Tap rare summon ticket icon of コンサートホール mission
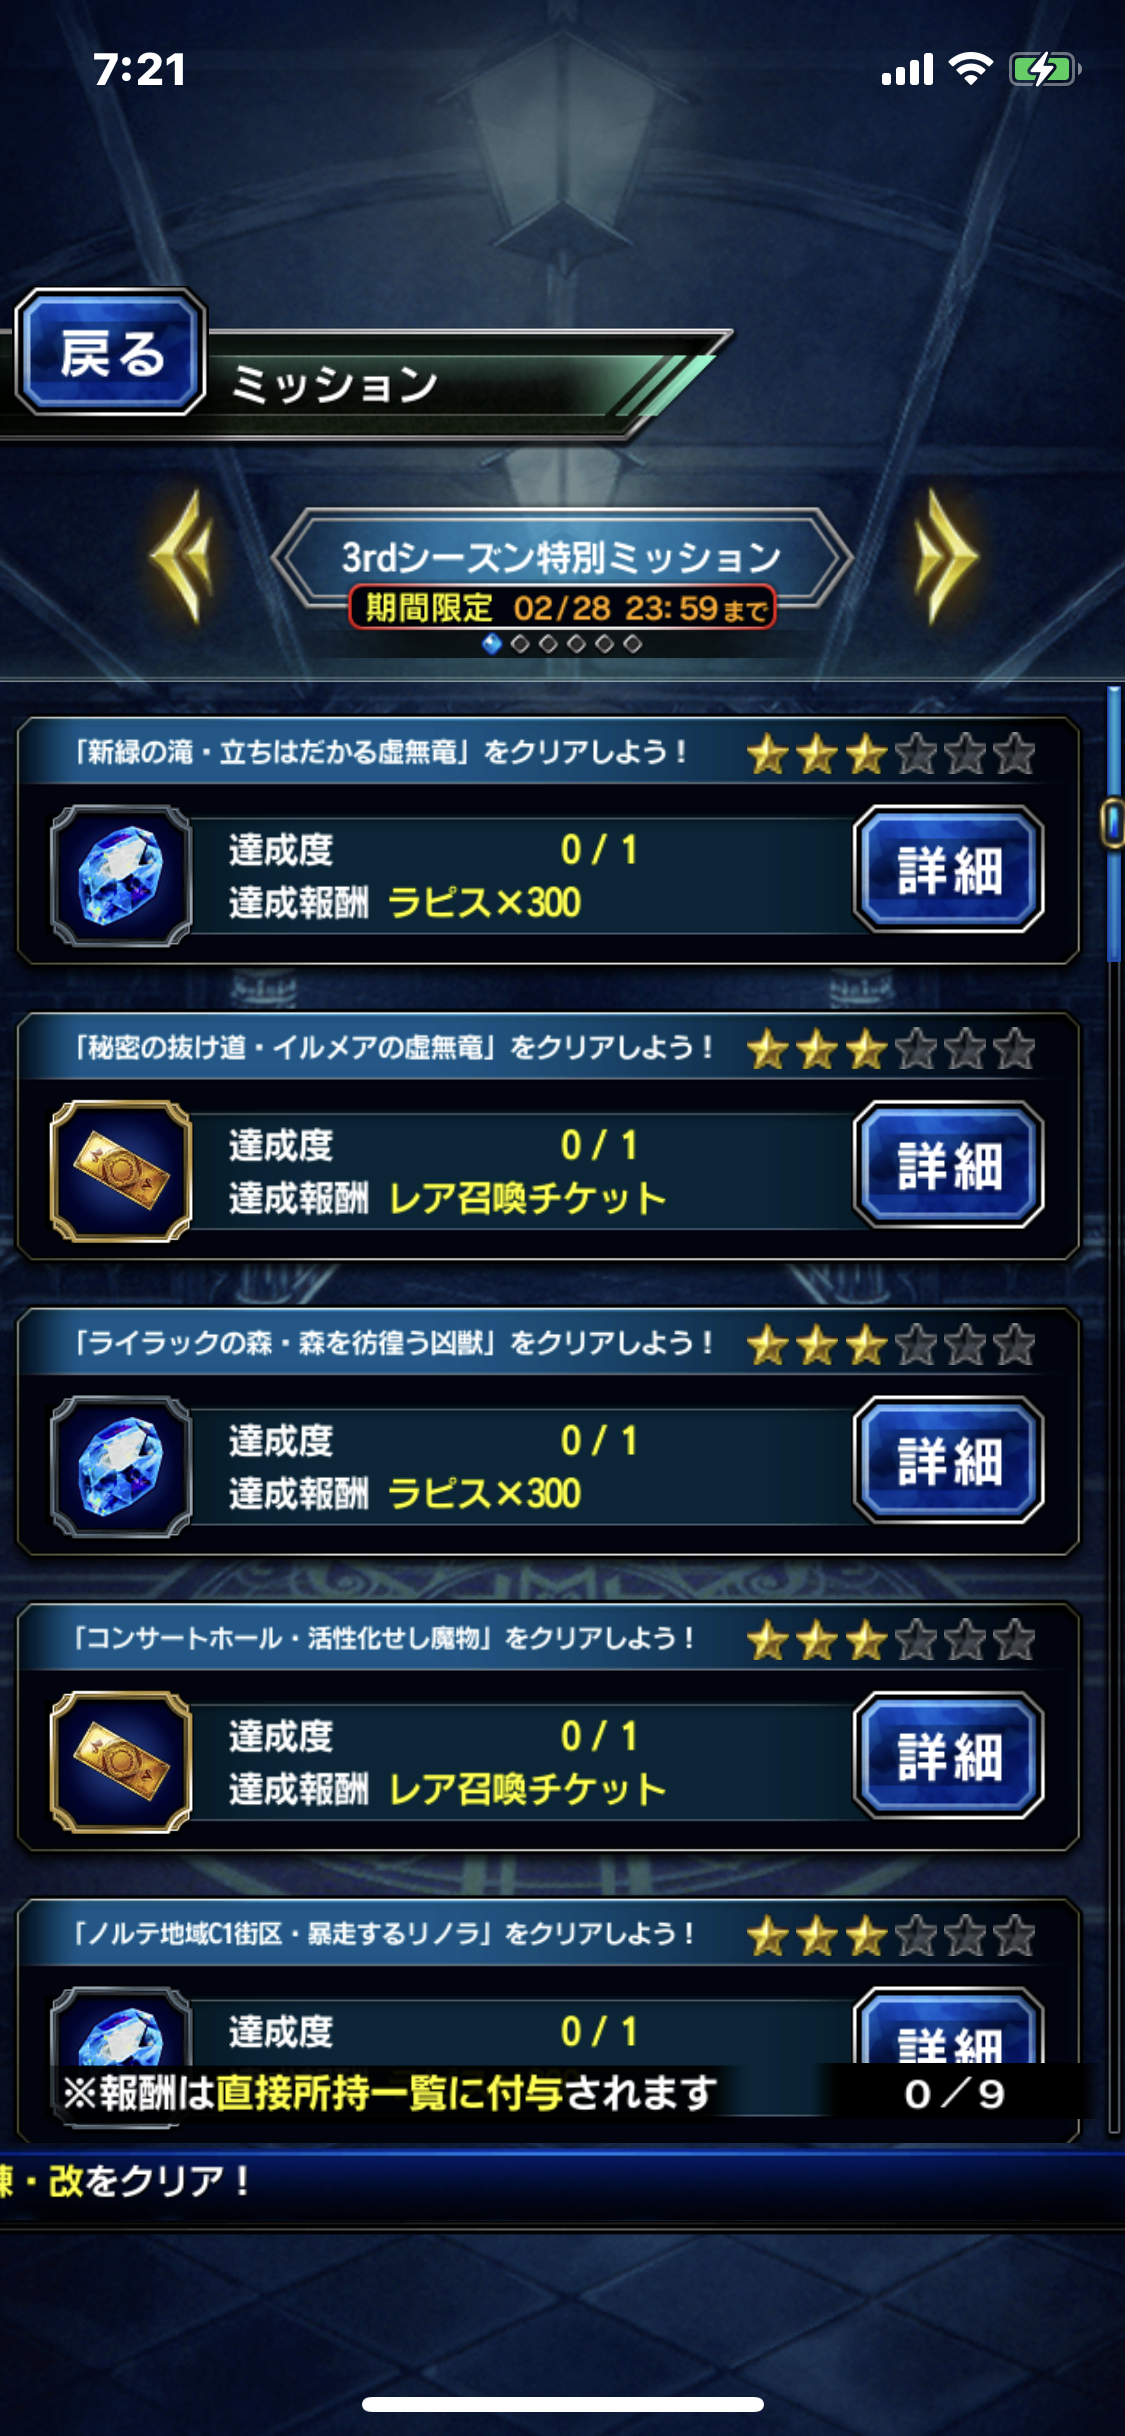This screenshot has width=1125, height=2436. (121, 1762)
